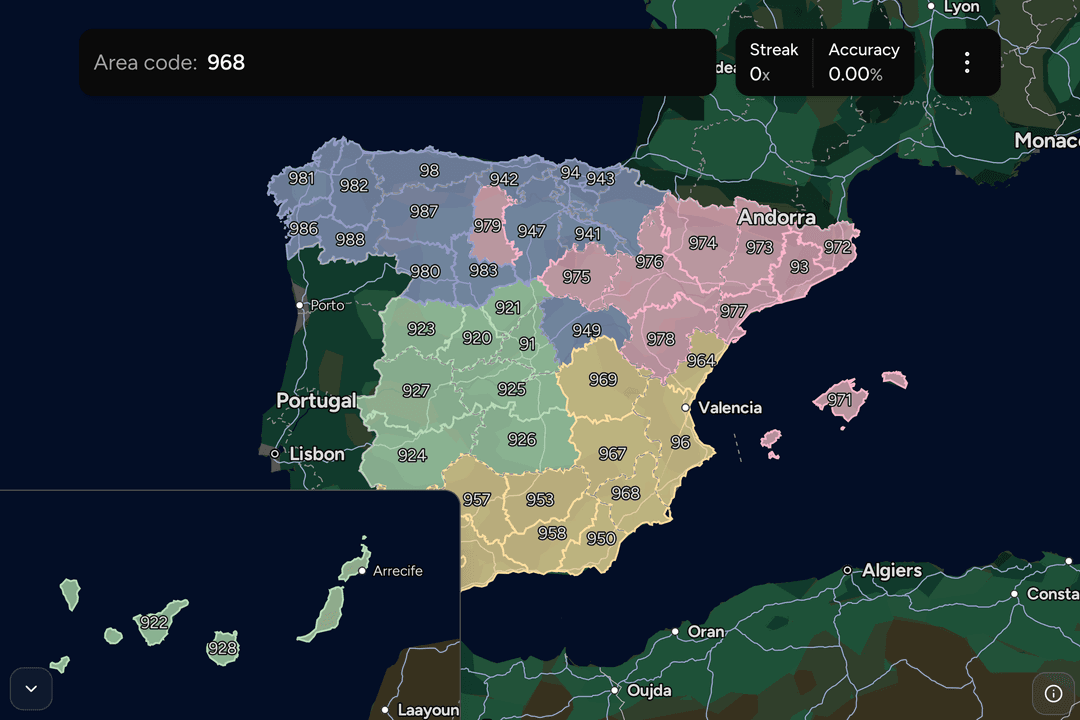Image resolution: width=1080 pixels, height=720 pixels.
Task: Select region 971 on the Balearic Islands
Action: [x=841, y=400]
